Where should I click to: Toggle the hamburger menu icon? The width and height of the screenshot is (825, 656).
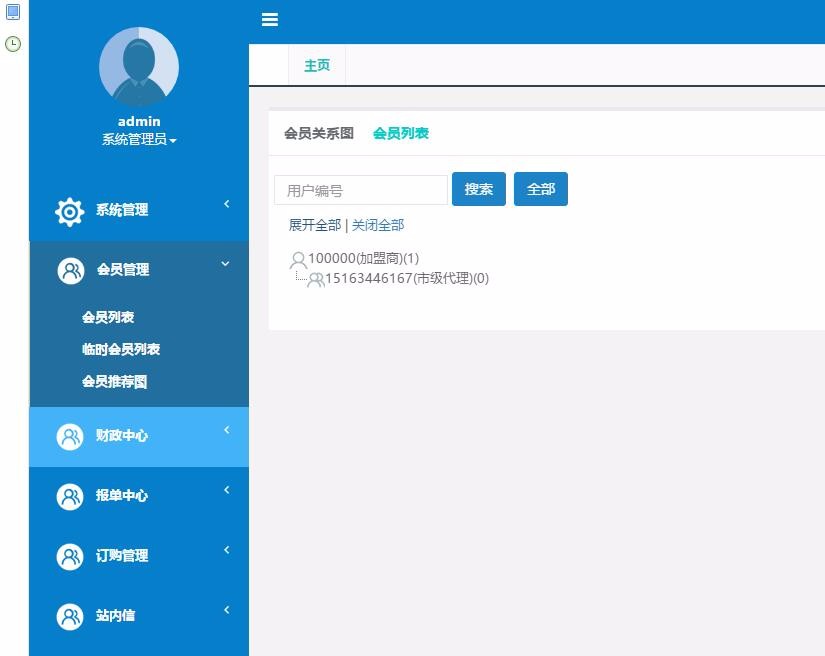tap(269, 19)
